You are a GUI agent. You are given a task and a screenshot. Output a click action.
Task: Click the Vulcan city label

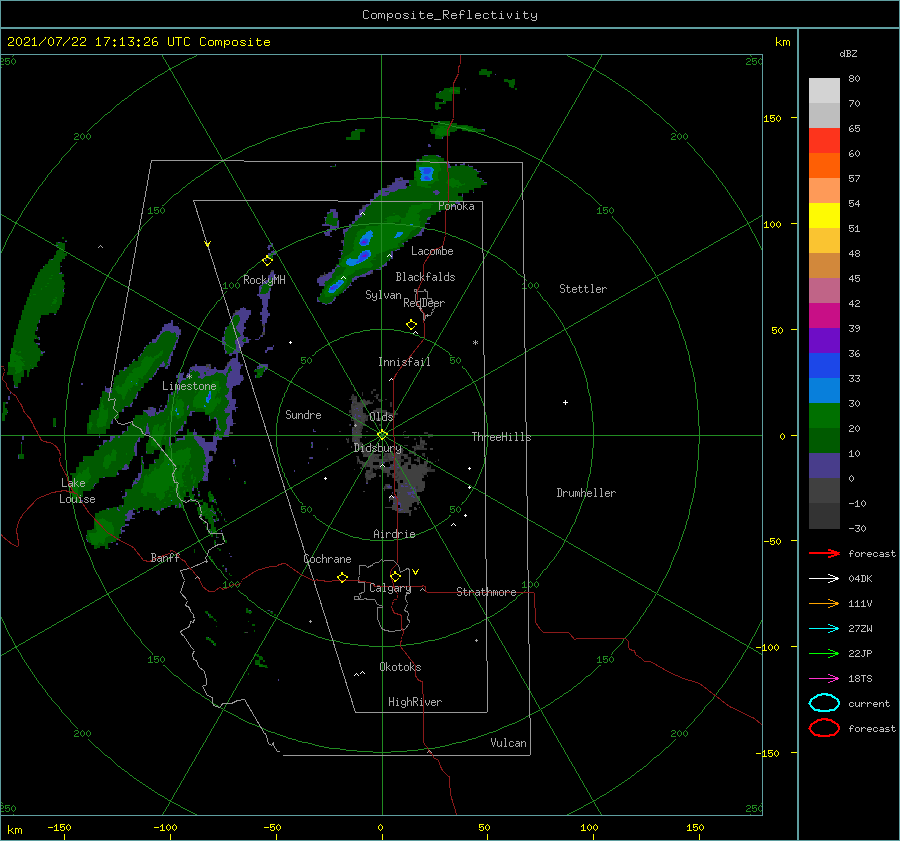(509, 743)
